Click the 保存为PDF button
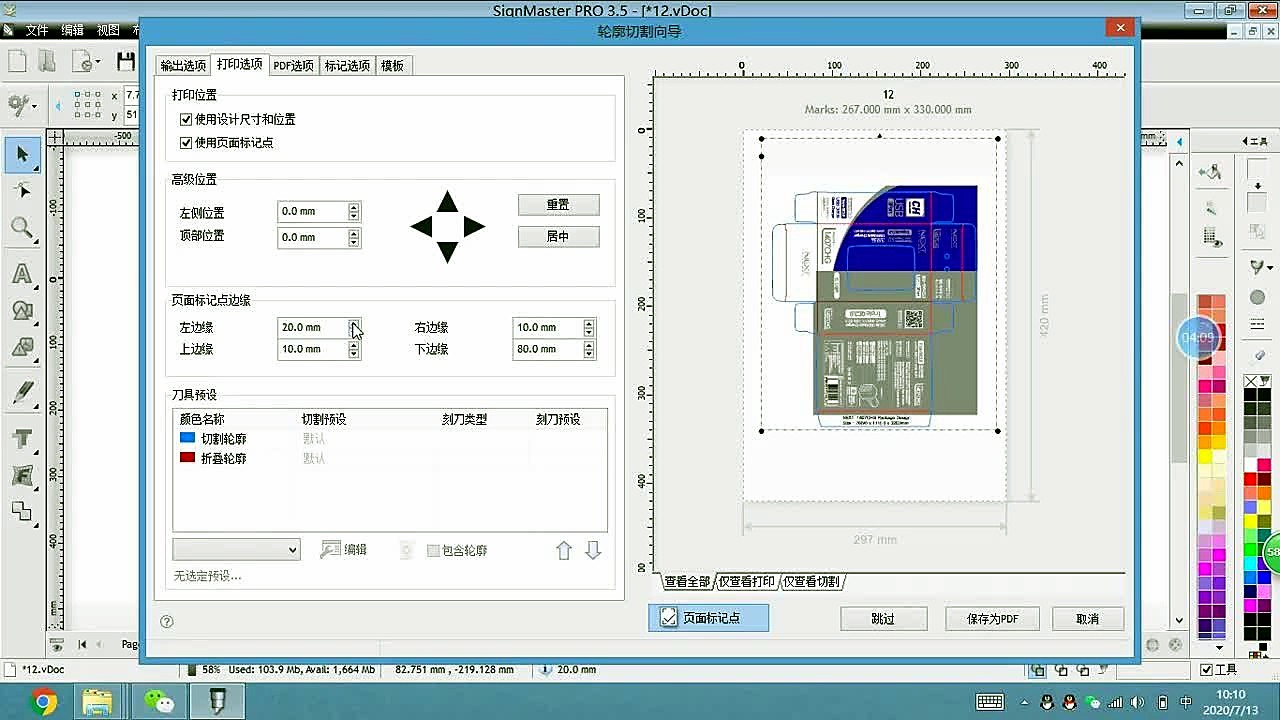The height and width of the screenshot is (720, 1280). pos(992,619)
